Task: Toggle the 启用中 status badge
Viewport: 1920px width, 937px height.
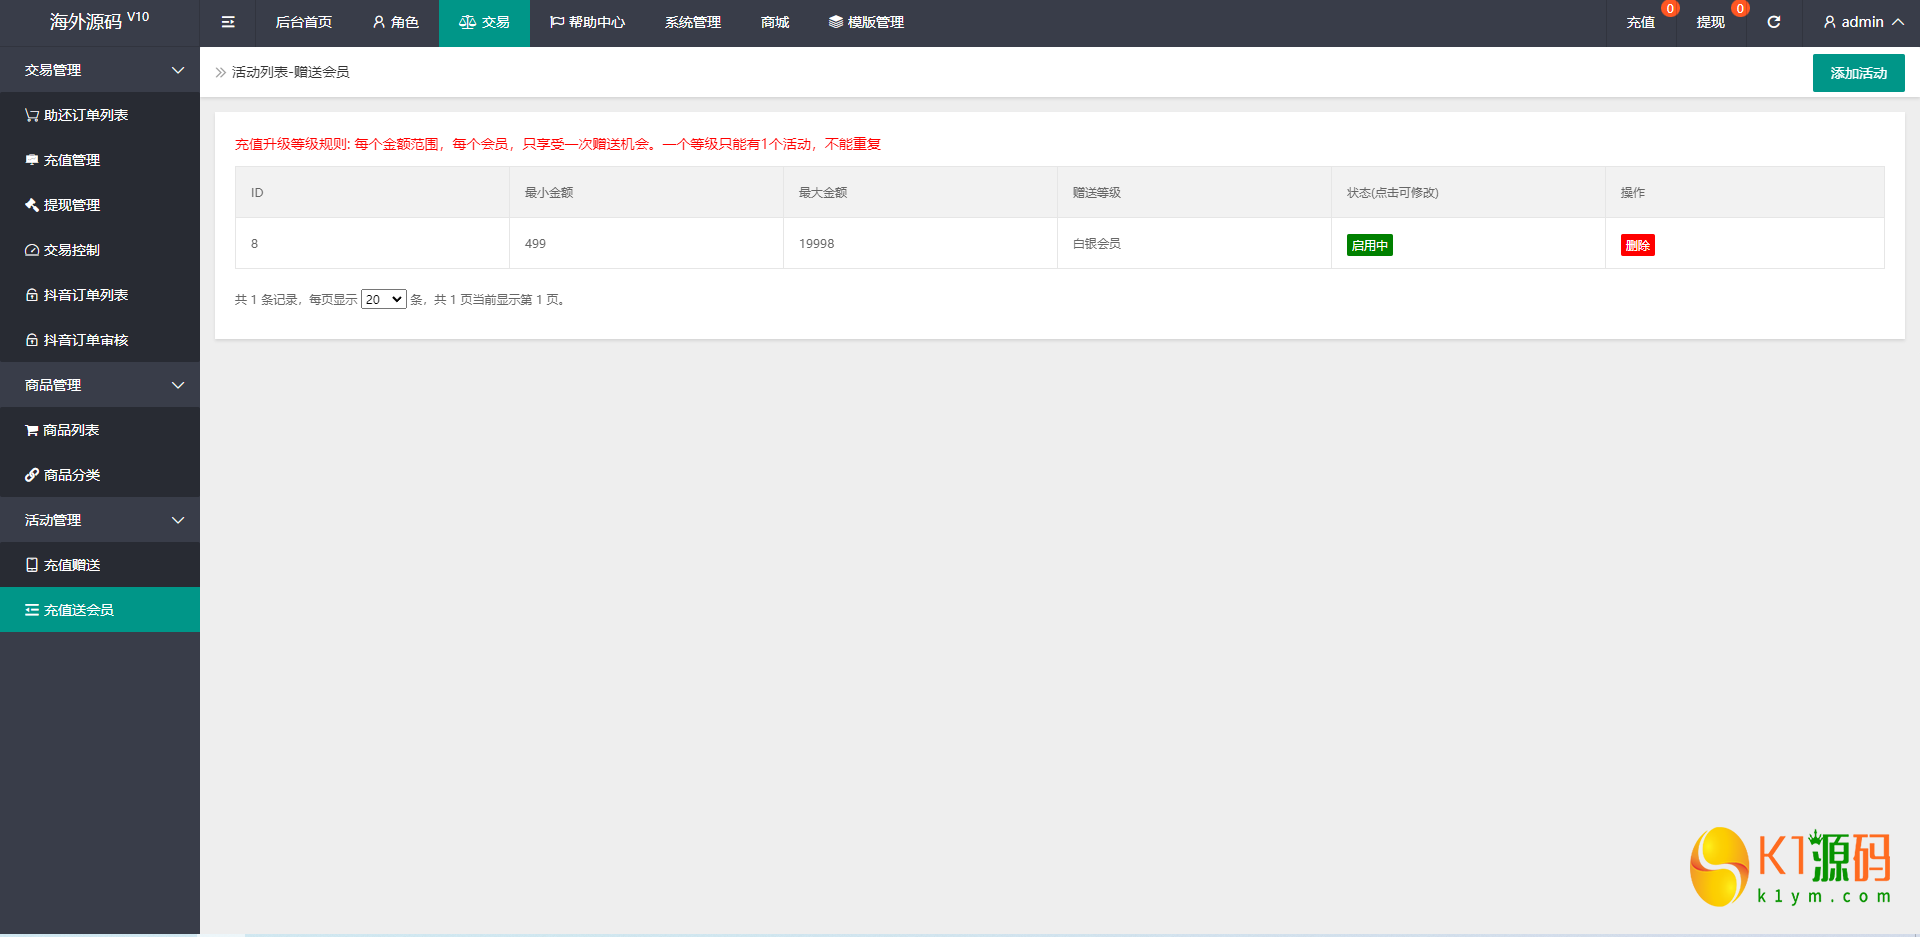Action: tap(1370, 245)
